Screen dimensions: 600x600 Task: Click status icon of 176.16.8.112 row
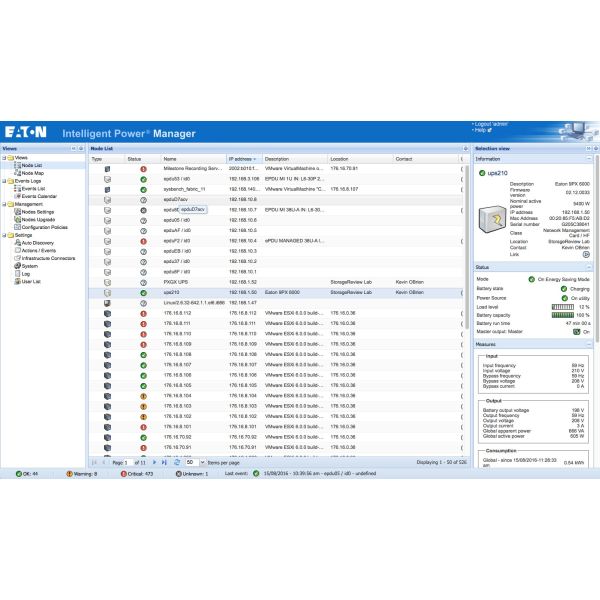143,314
